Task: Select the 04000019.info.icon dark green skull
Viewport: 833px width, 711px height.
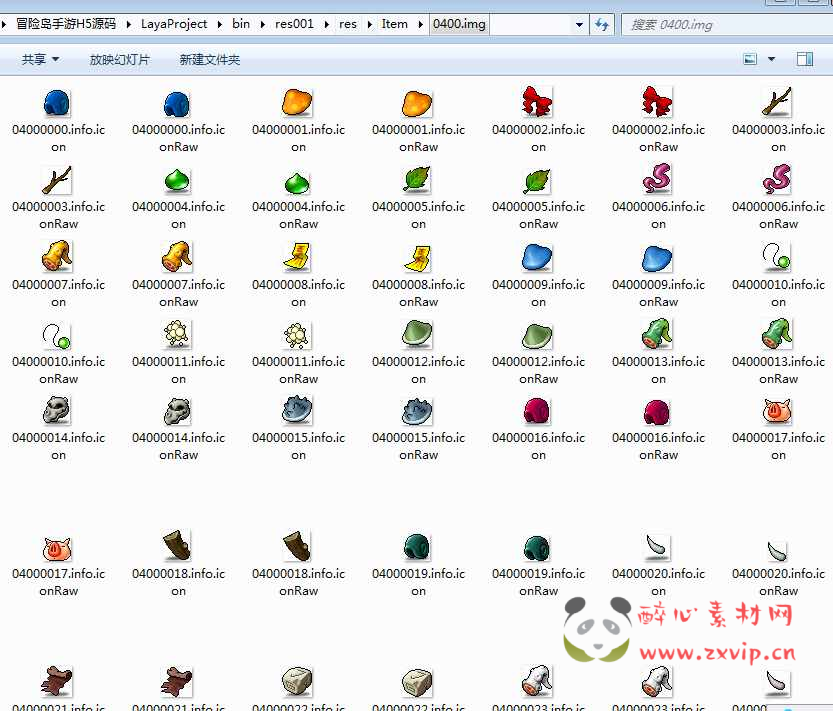Action: (x=418, y=547)
